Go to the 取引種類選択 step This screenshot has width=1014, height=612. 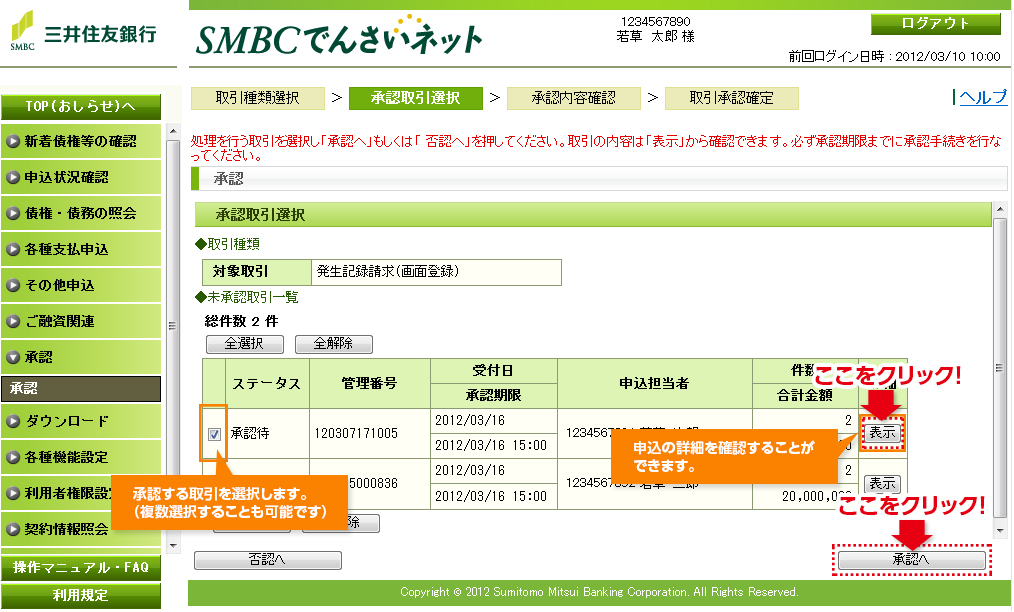click(x=257, y=98)
